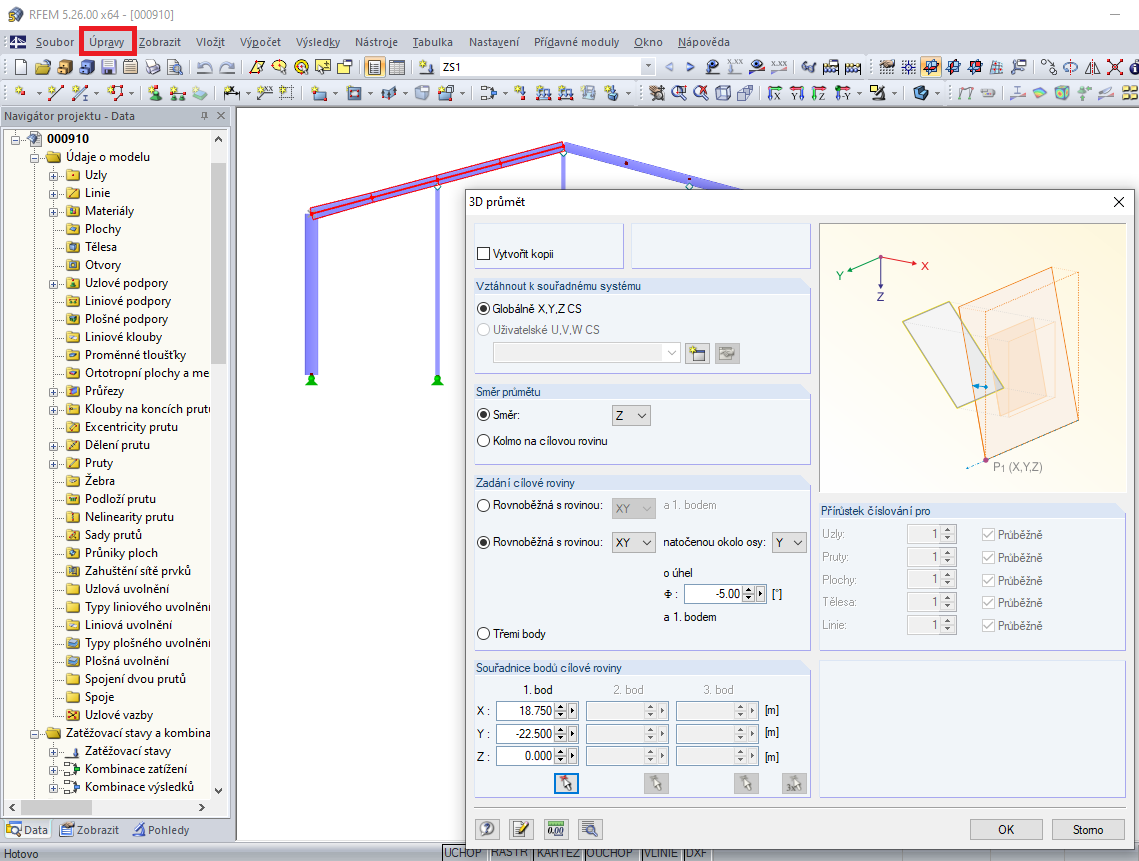
Task: Save the model with the diskette icon
Action: (109, 68)
